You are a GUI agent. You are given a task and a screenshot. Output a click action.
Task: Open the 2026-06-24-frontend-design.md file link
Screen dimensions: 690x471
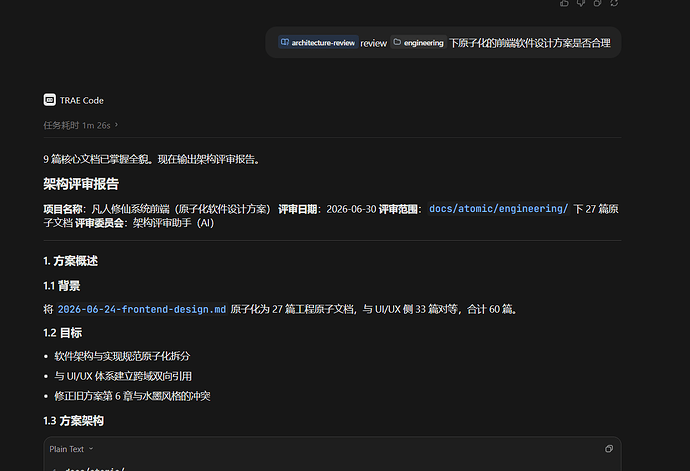(142, 309)
